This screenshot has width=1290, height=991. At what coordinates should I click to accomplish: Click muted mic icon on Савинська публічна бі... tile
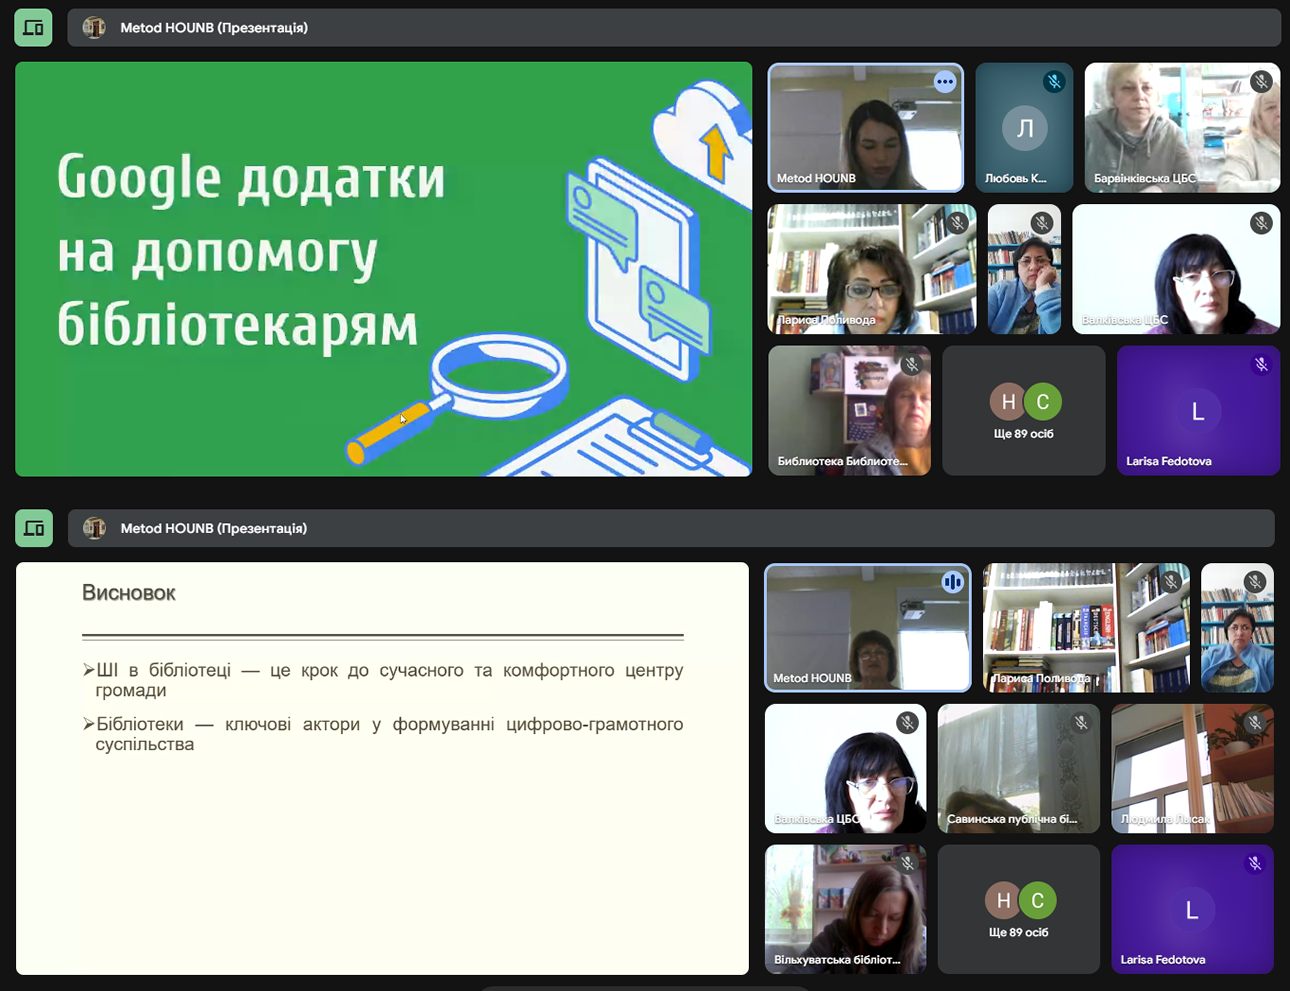1081,722
